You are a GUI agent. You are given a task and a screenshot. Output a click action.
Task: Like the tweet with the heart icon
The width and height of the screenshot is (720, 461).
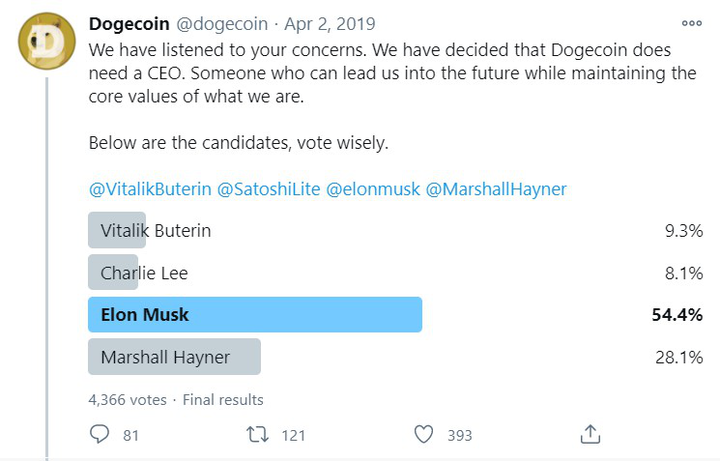[423, 434]
